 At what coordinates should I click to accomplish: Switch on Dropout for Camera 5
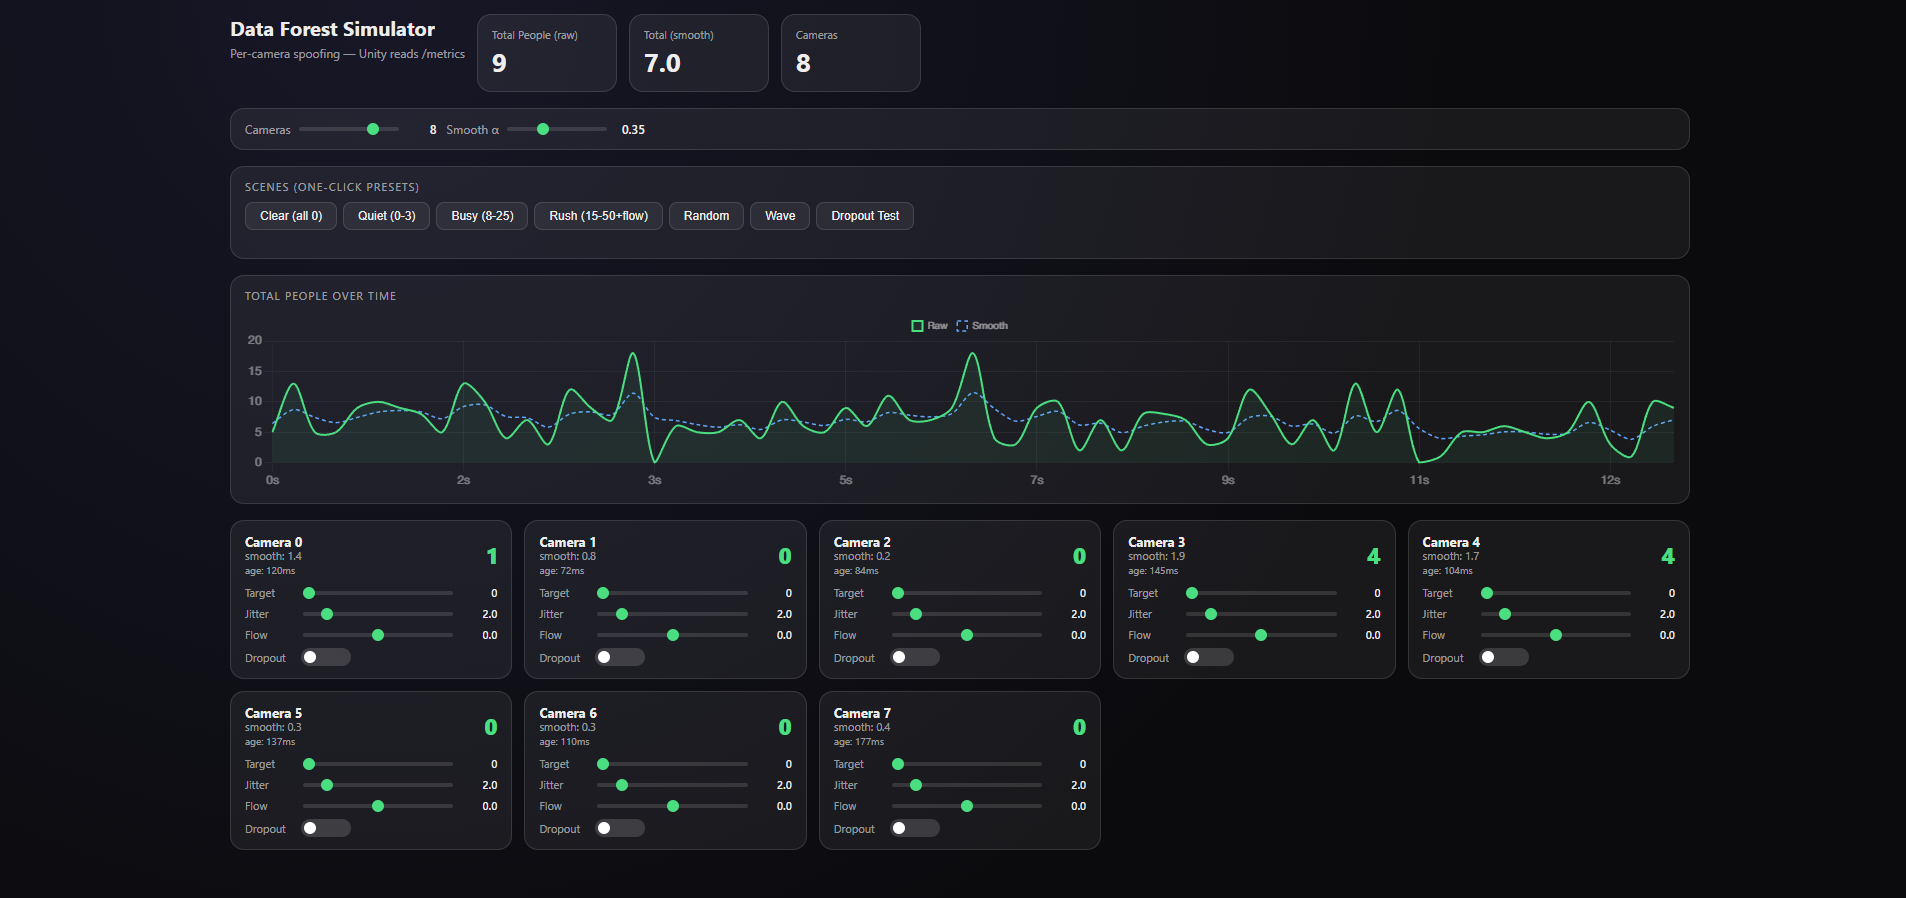[326, 828]
